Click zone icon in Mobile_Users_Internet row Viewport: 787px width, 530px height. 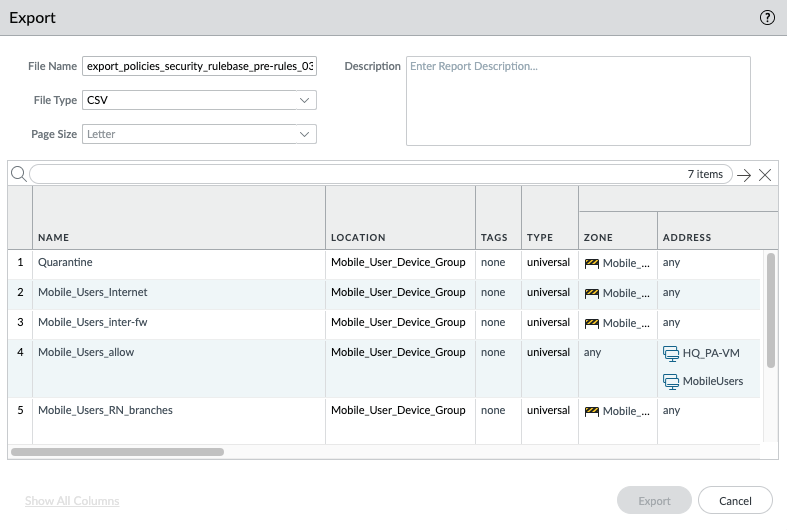pos(591,293)
